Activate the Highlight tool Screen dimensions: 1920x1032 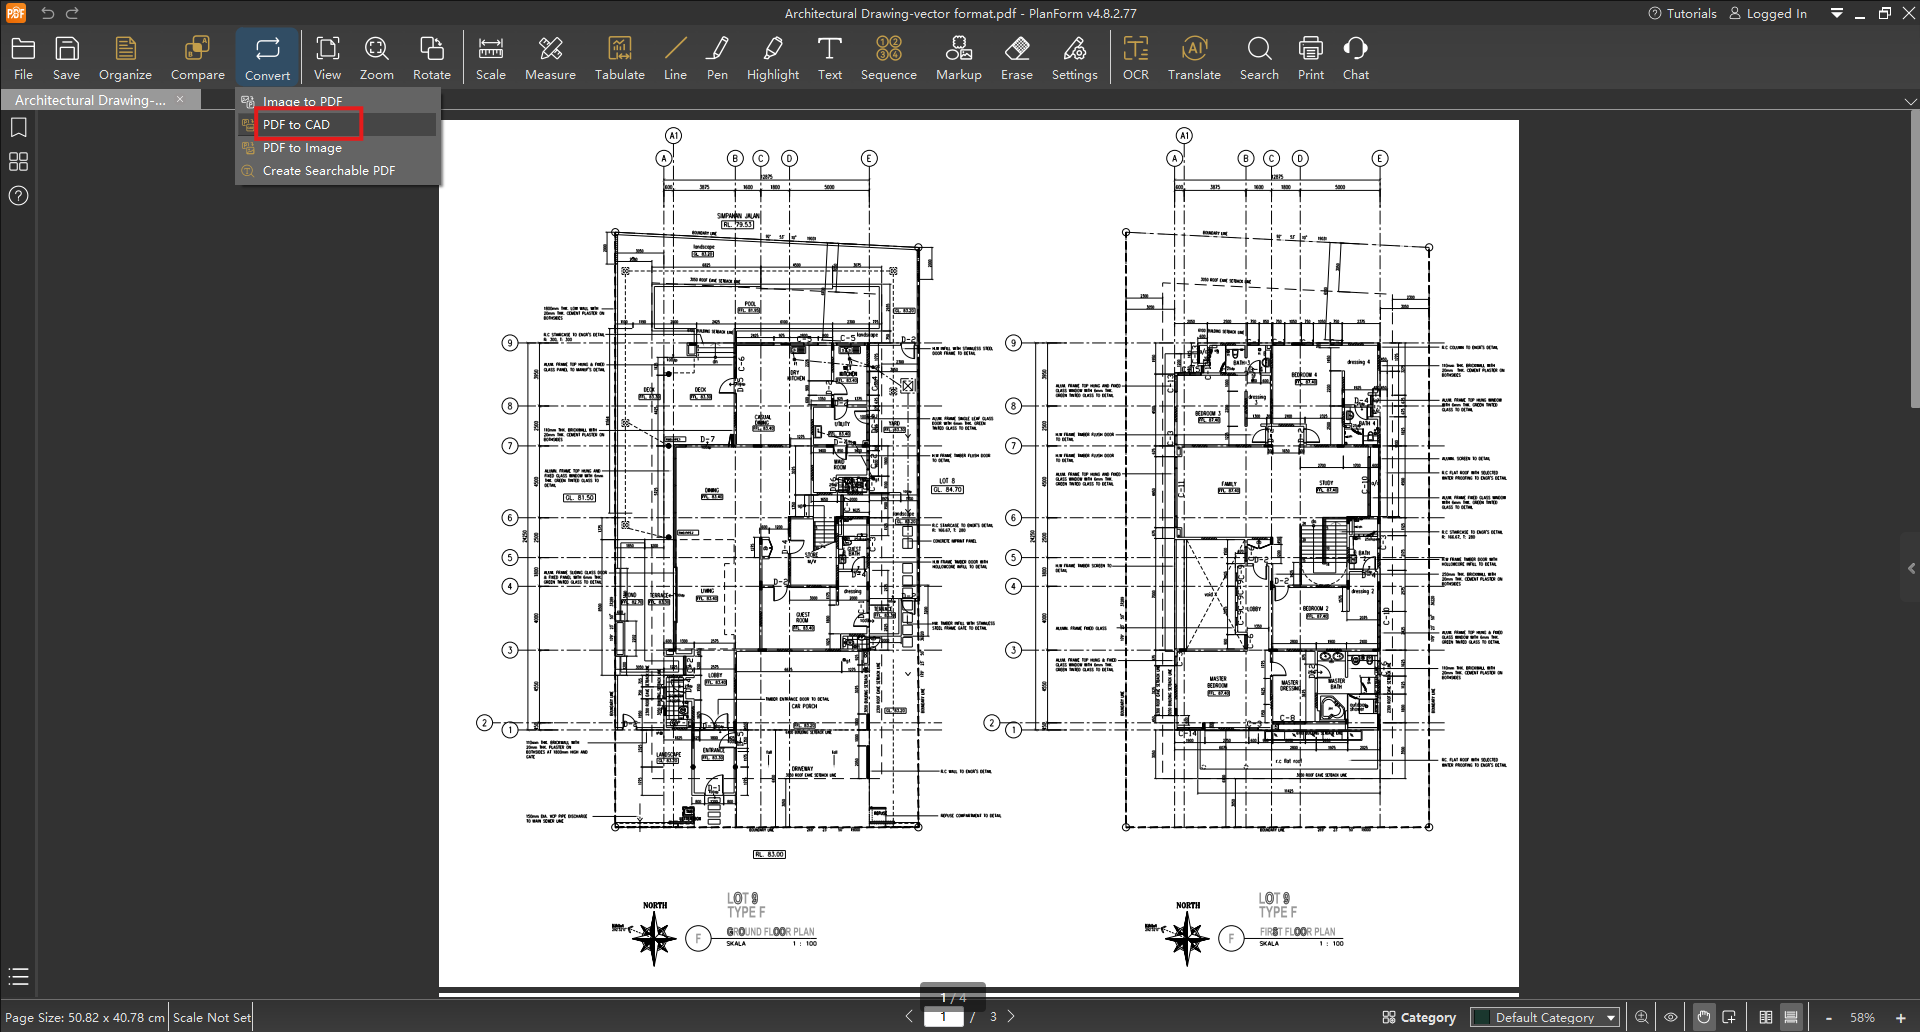(772, 59)
